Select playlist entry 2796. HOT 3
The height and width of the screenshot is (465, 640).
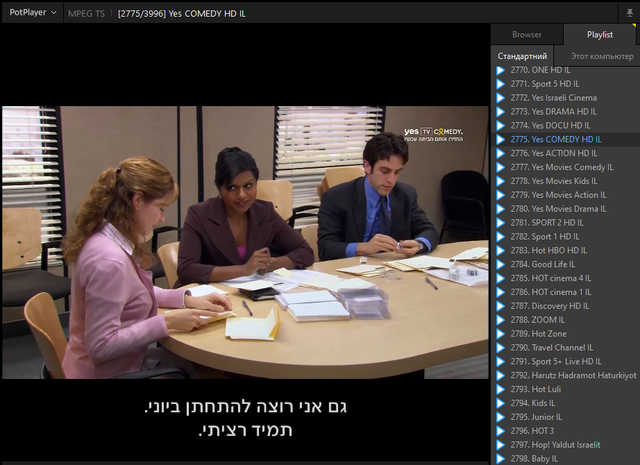coord(566,431)
